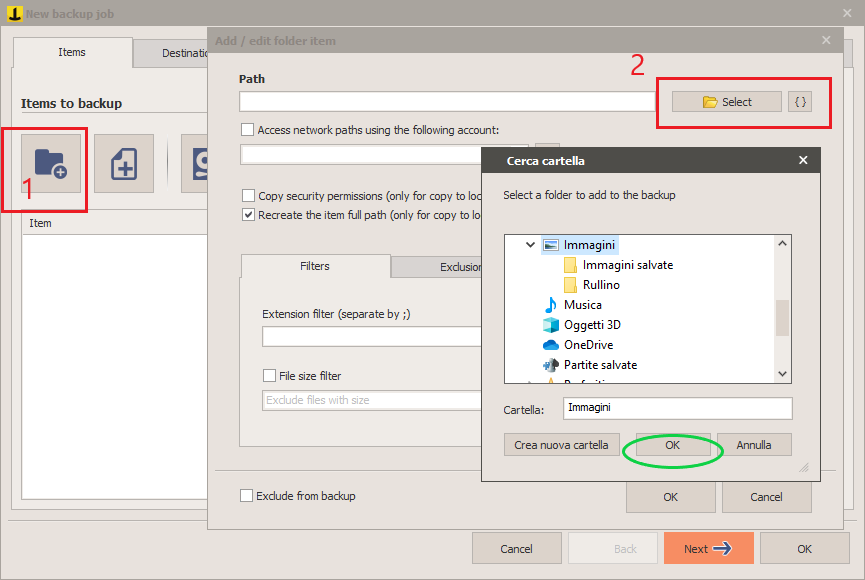Image resolution: width=865 pixels, height=580 pixels.
Task: Click the Path input field
Action: point(447,102)
